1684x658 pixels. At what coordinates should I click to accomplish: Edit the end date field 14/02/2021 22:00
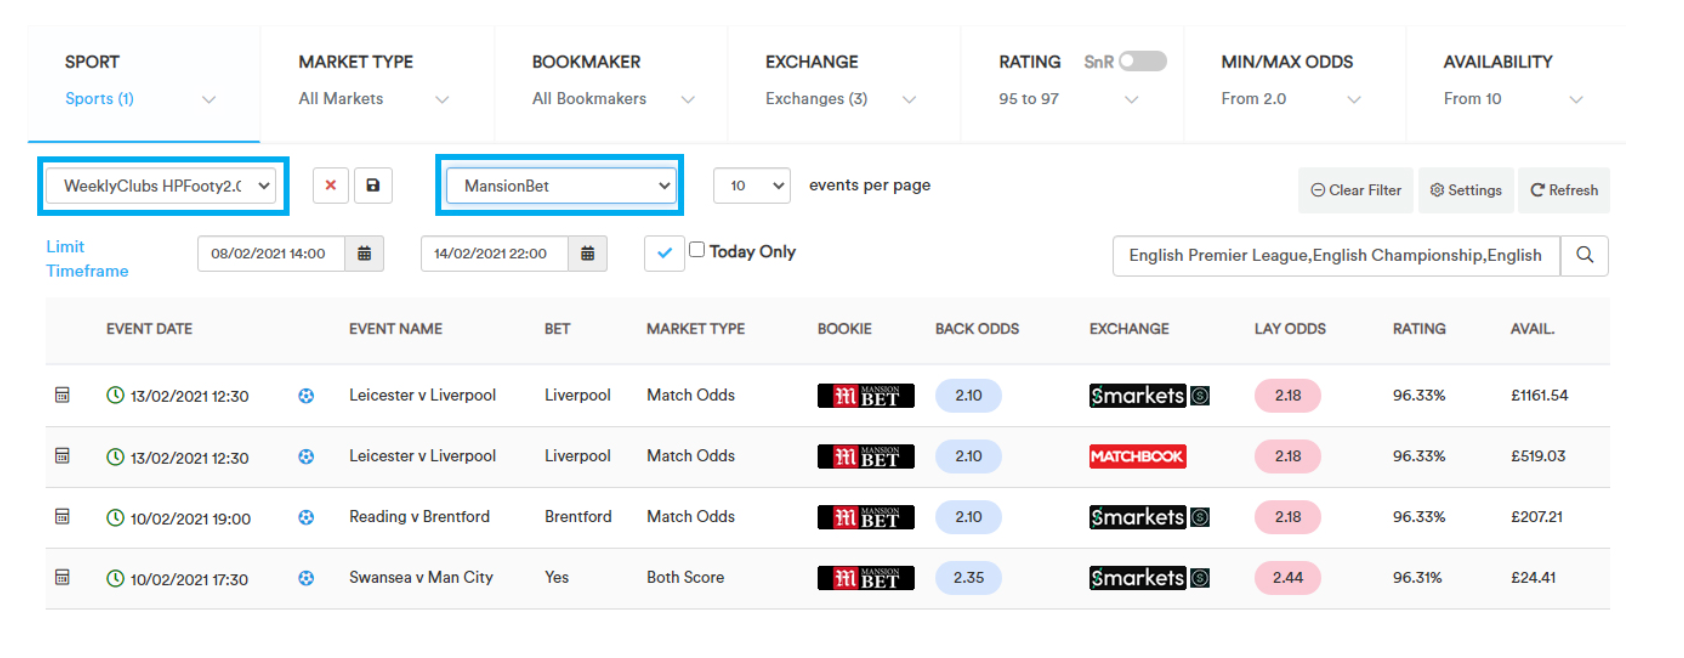coord(495,254)
